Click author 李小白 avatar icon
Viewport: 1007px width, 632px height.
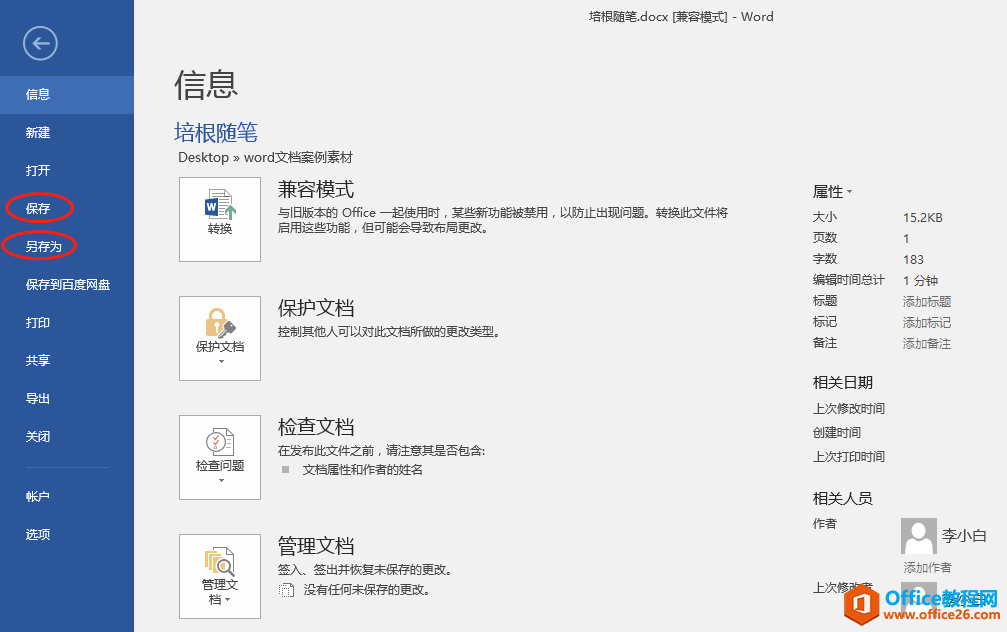pyautogui.click(x=918, y=536)
